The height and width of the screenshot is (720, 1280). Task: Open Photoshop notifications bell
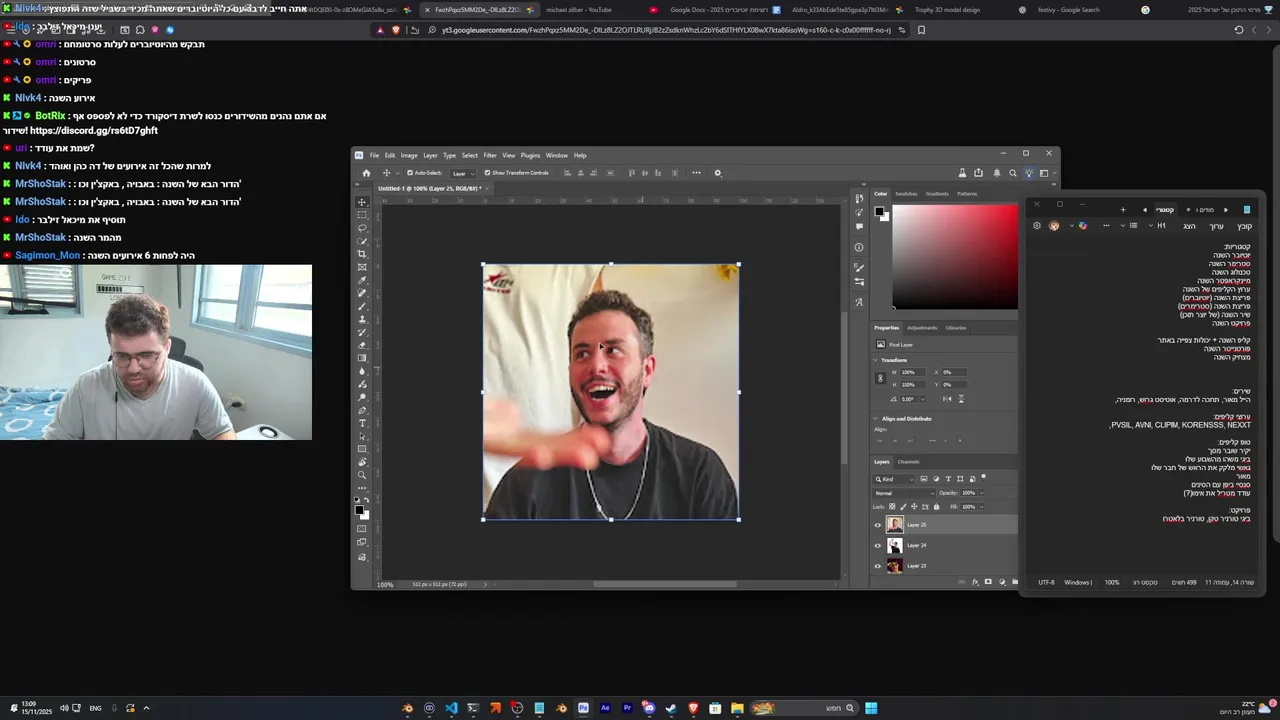[x=997, y=173]
